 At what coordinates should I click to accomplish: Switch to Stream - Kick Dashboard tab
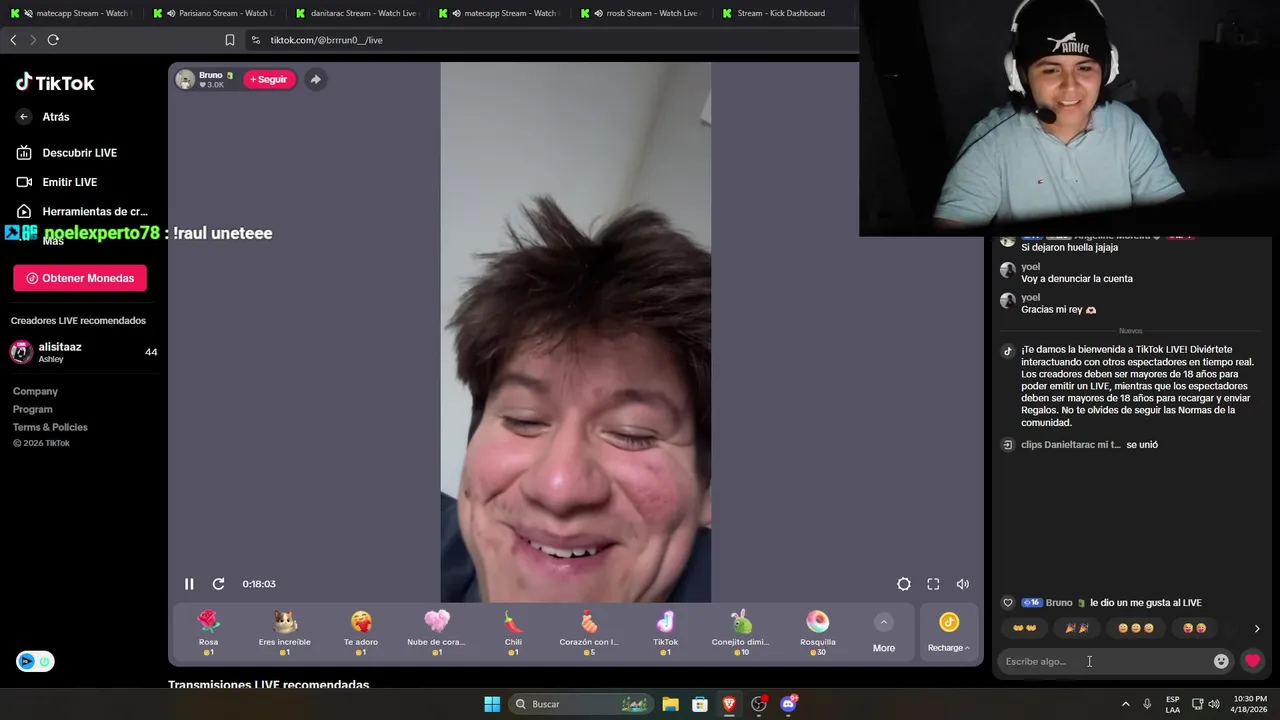(x=786, y=13)
